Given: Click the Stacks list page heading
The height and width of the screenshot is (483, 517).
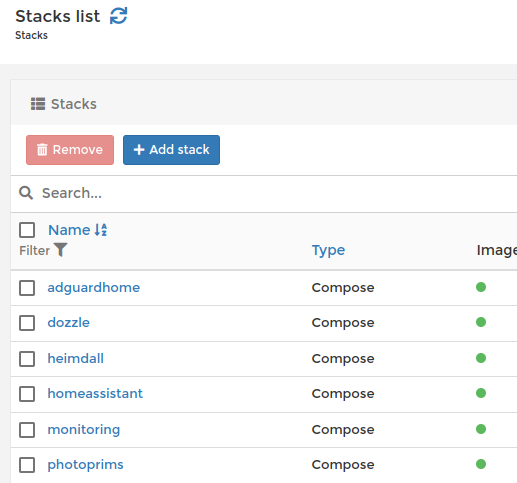Looking at the screenshot, I should (58, 16).
